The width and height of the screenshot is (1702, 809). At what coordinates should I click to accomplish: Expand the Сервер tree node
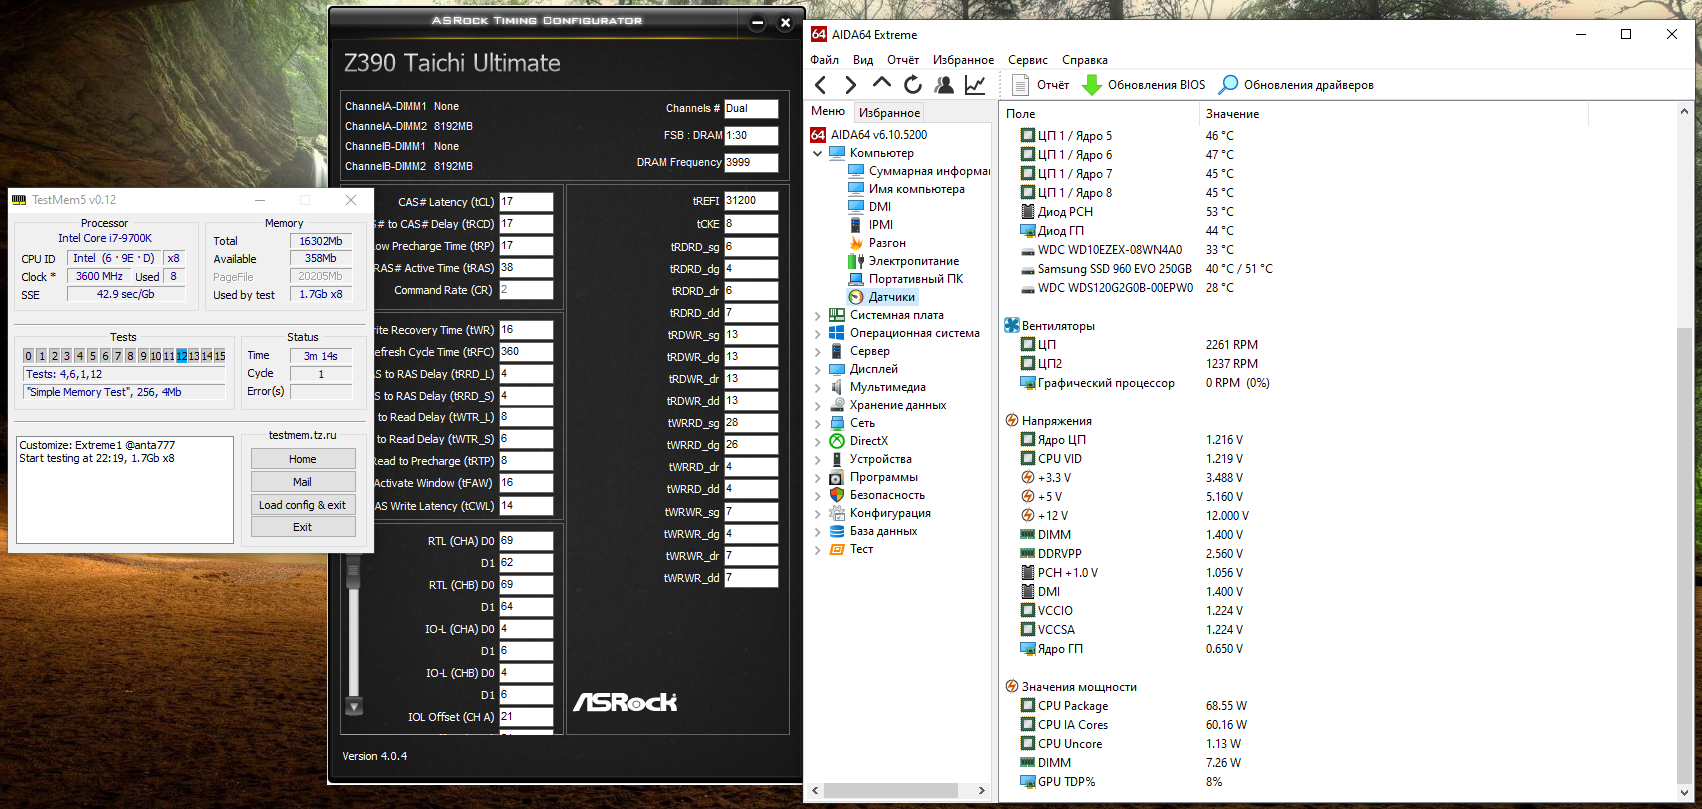[818, 352]
